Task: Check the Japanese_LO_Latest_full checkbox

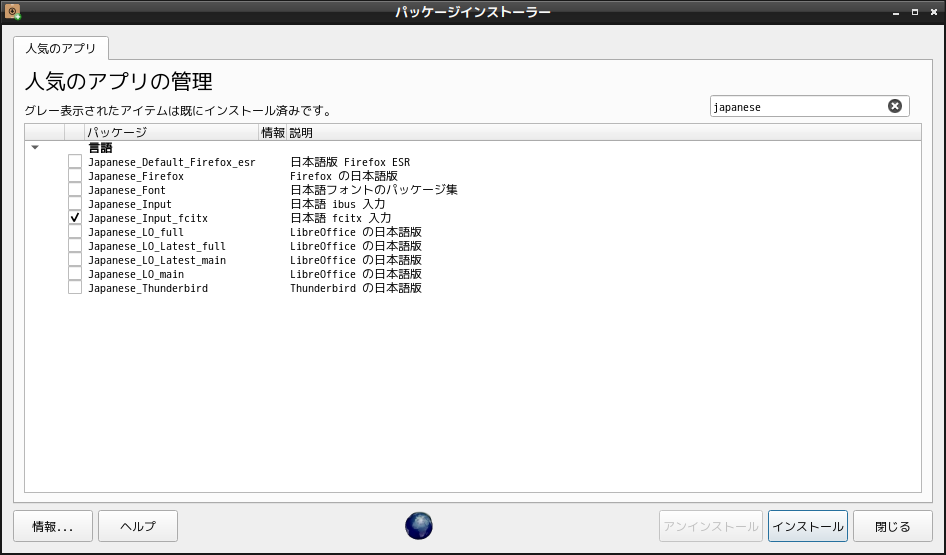Action: pos(75,246)
